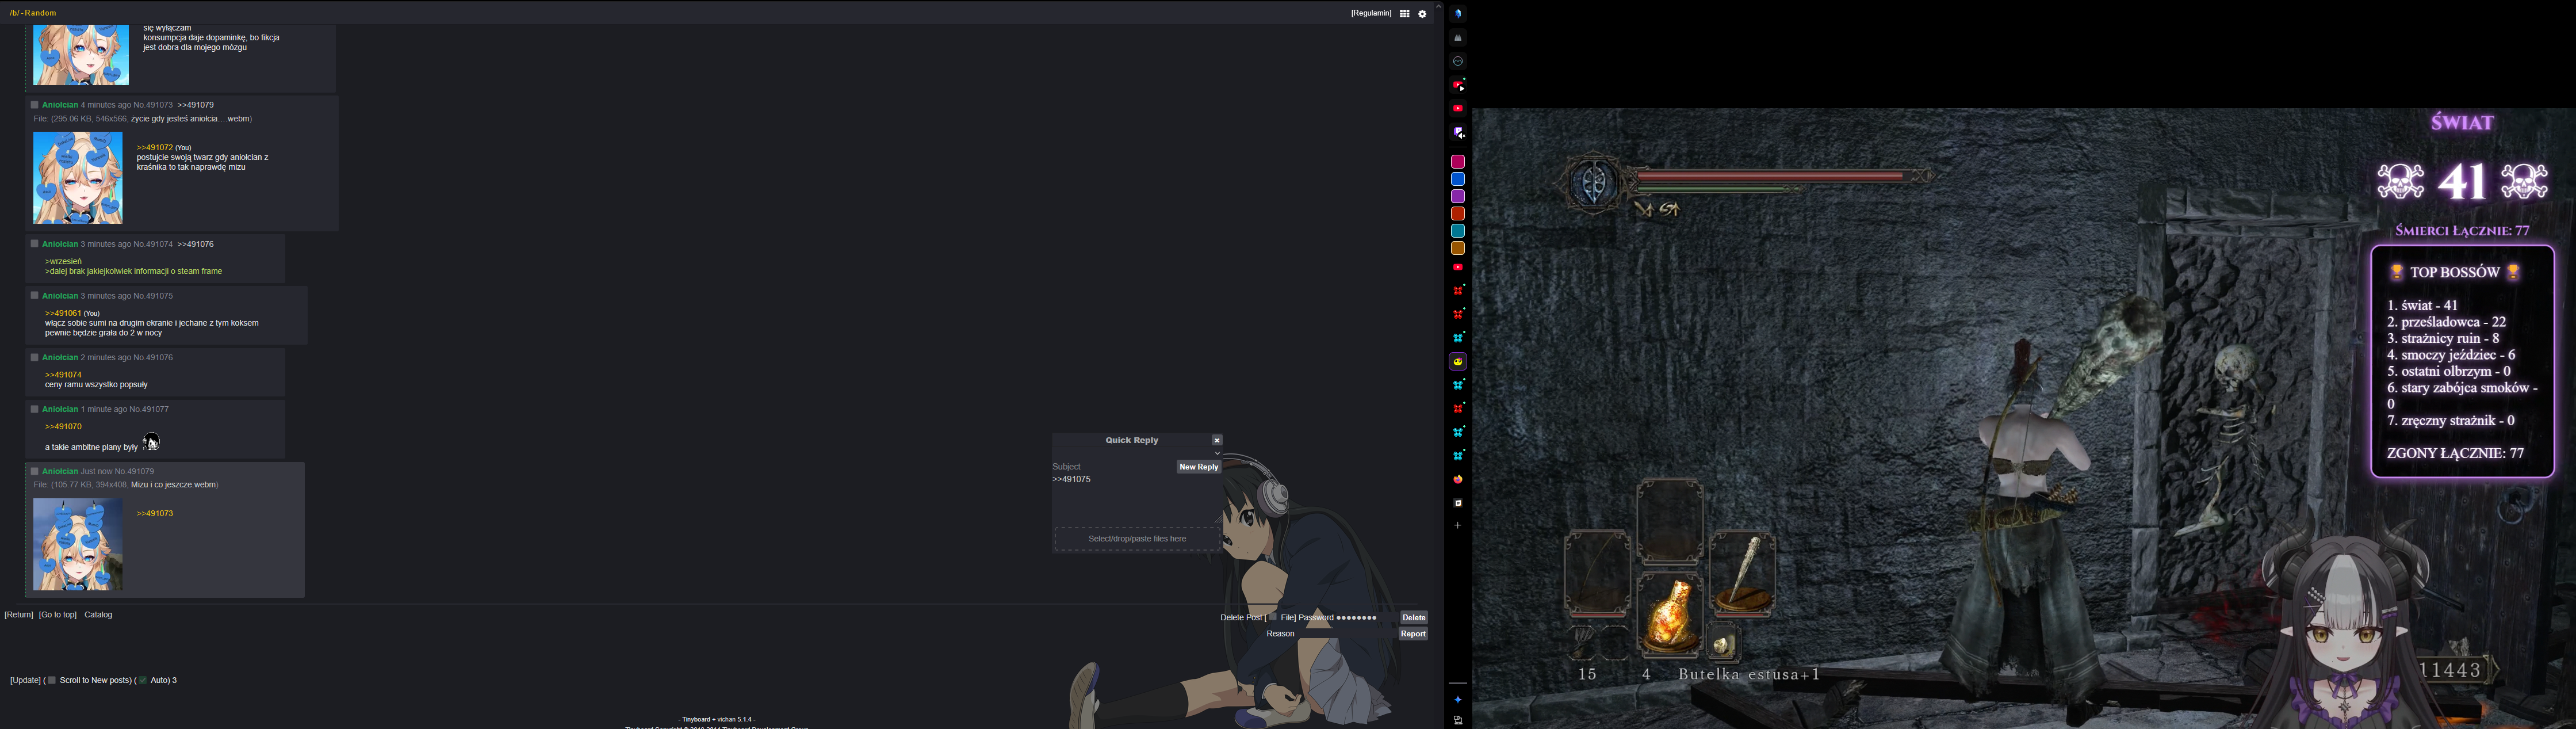The image size is (2576, 729).
Task: Click the teal workspace square in sidebar
Action: 1458,232
